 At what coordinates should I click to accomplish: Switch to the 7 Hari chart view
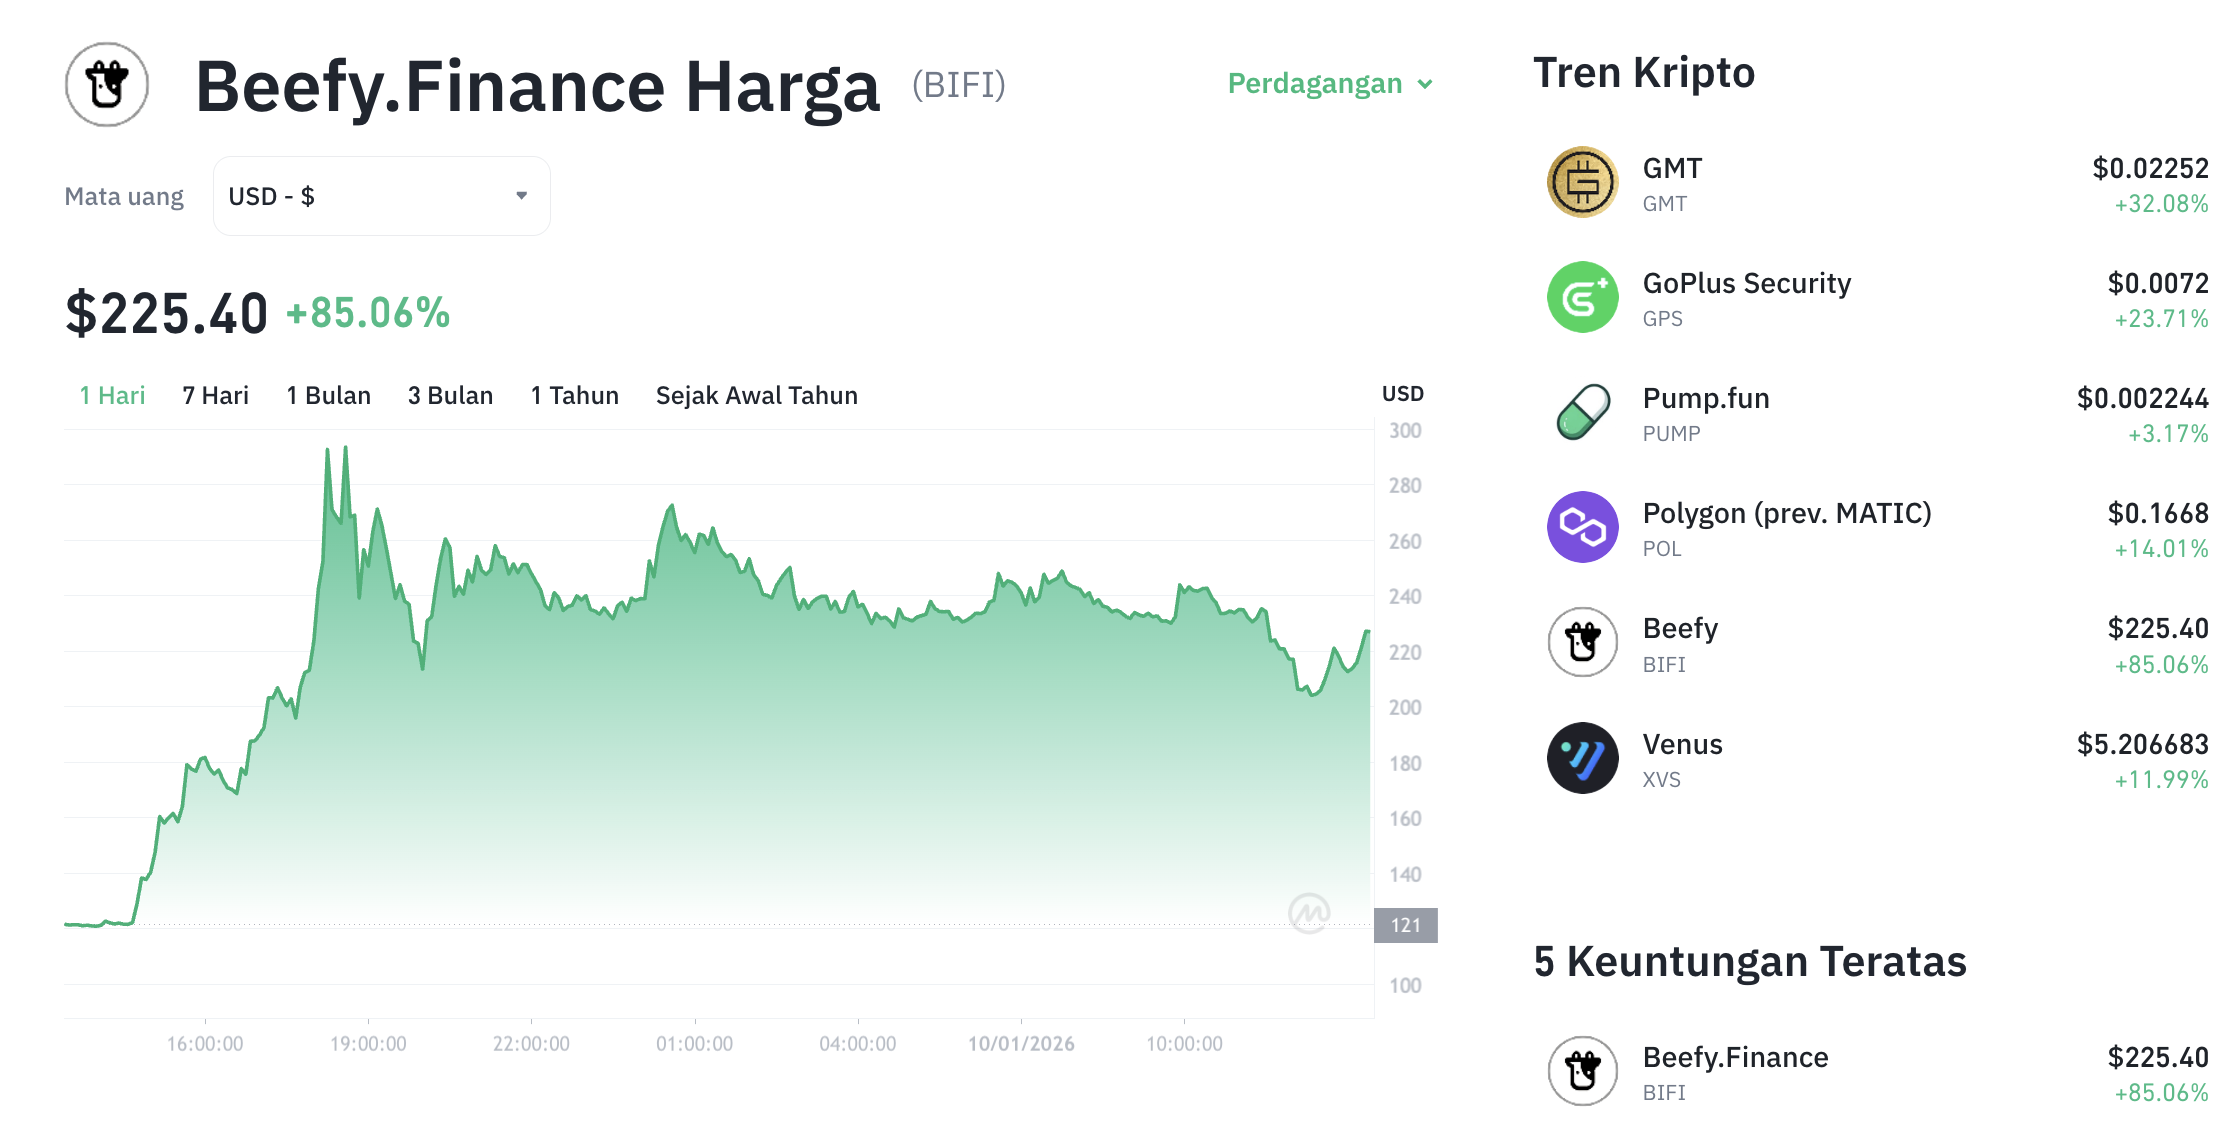(x=214, y=395)
